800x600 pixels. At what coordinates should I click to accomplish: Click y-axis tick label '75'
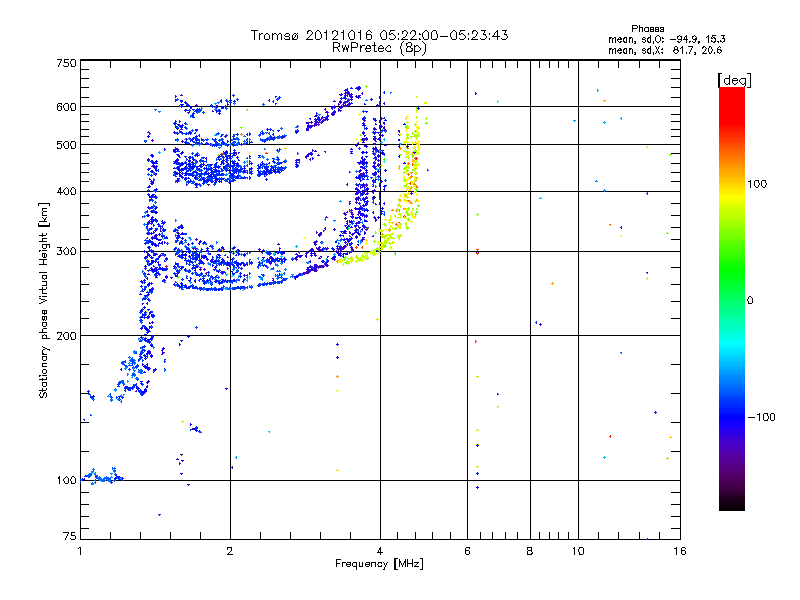[70, 536]
